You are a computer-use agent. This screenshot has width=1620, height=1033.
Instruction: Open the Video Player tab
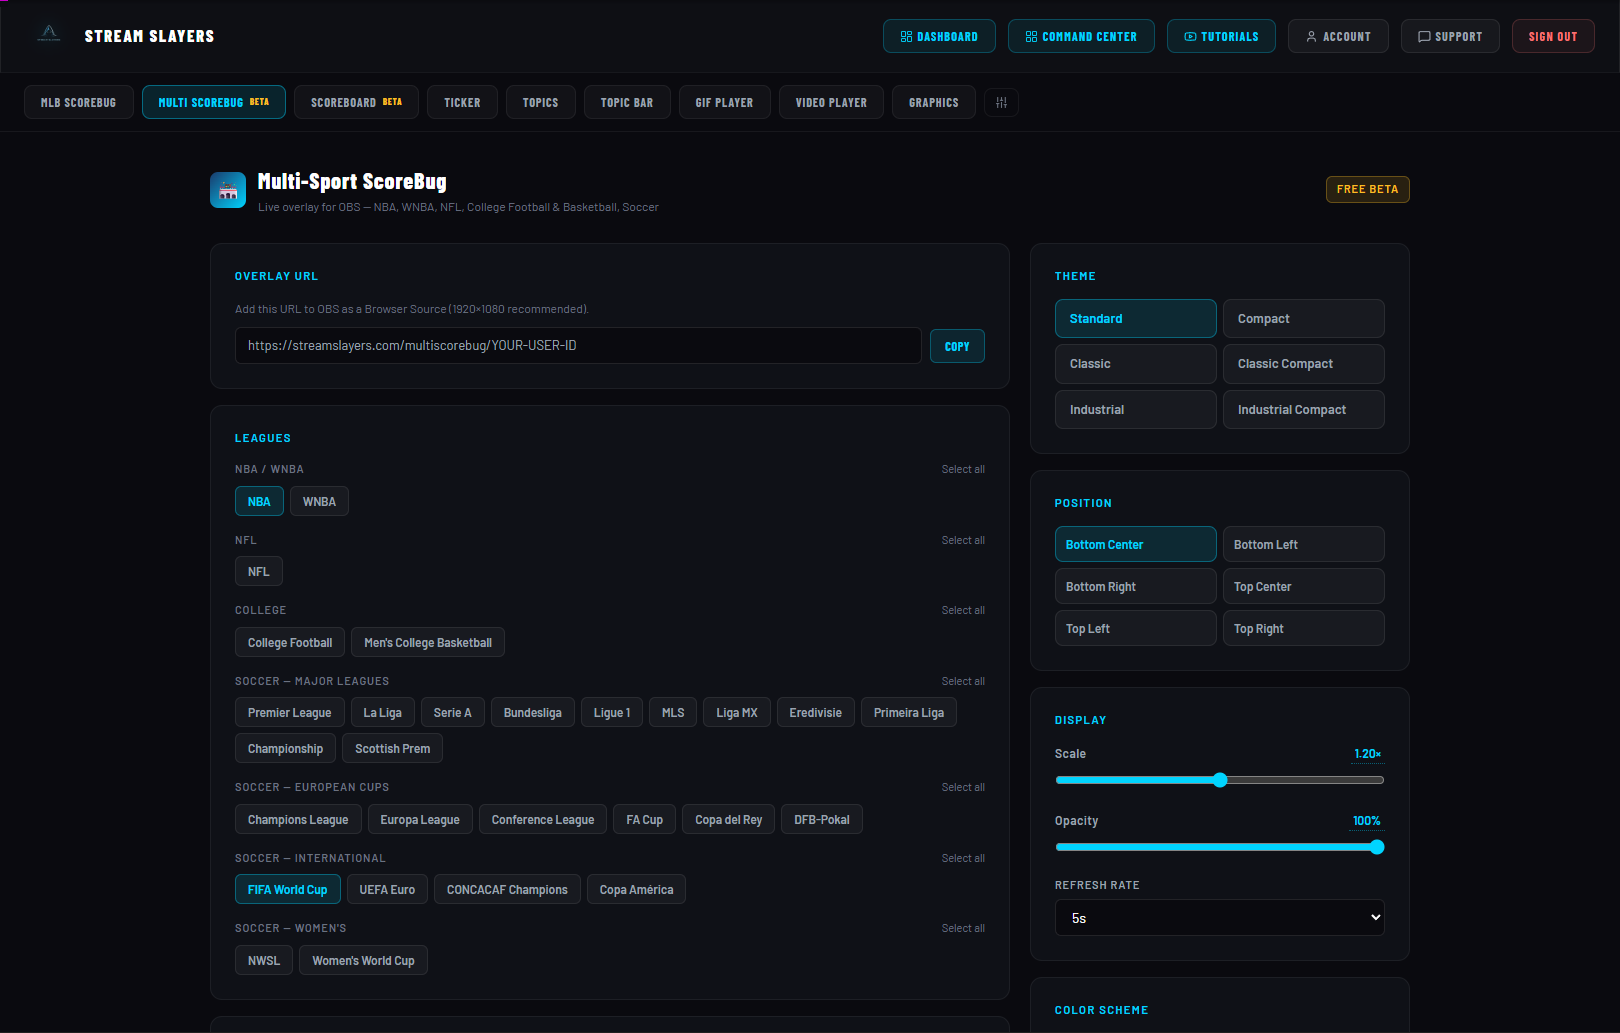pyautogui.click(x=831, y=102)
